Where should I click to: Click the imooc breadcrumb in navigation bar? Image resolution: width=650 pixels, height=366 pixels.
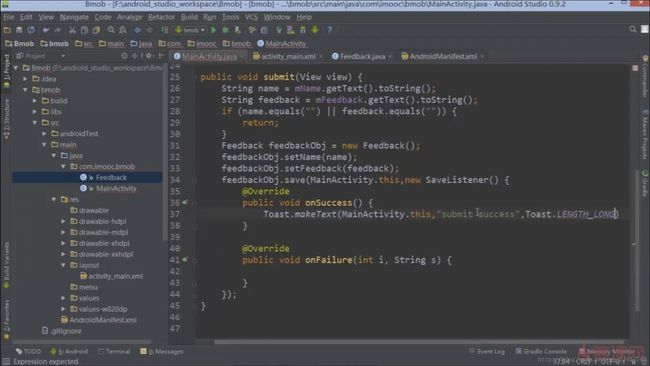click(x=202, y=44)
